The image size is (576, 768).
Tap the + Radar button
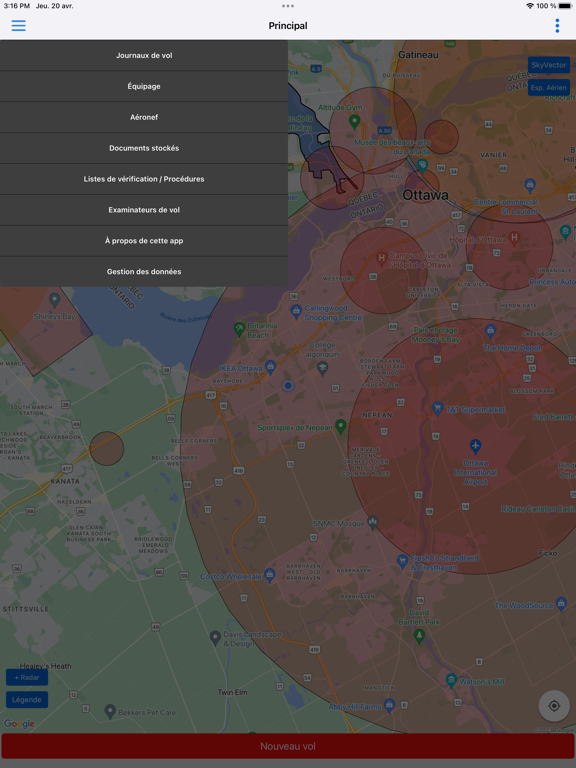tap(27, 677)
